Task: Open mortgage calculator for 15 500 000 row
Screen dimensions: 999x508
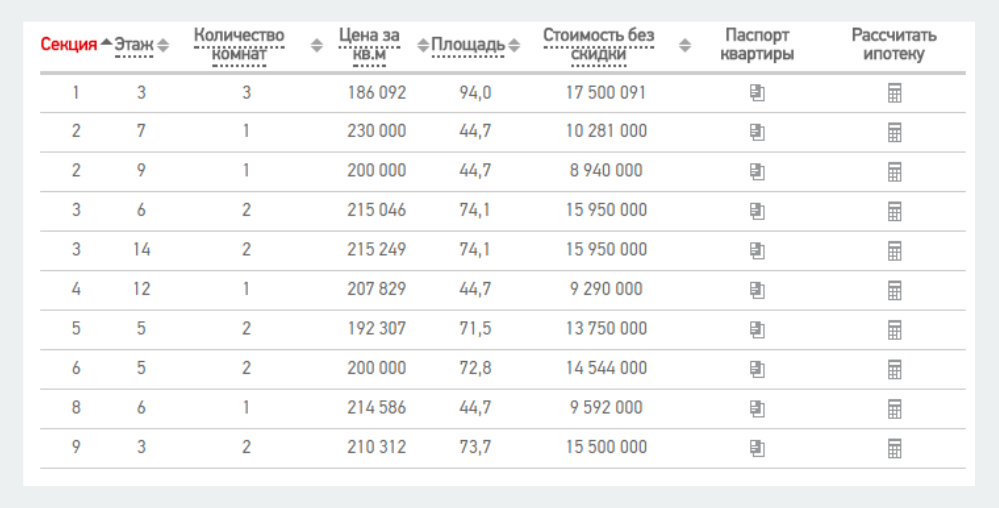Action: pos(895,449)
